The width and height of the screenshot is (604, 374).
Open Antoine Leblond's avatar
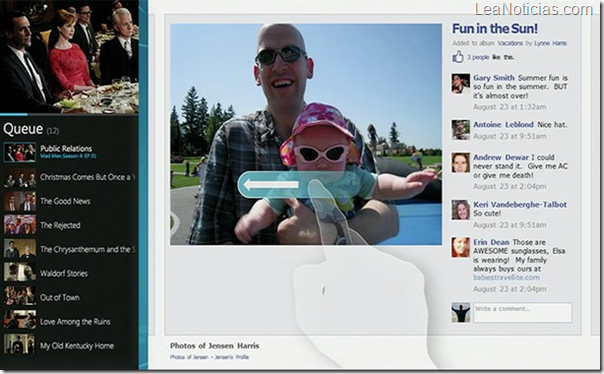pos(461,130)
